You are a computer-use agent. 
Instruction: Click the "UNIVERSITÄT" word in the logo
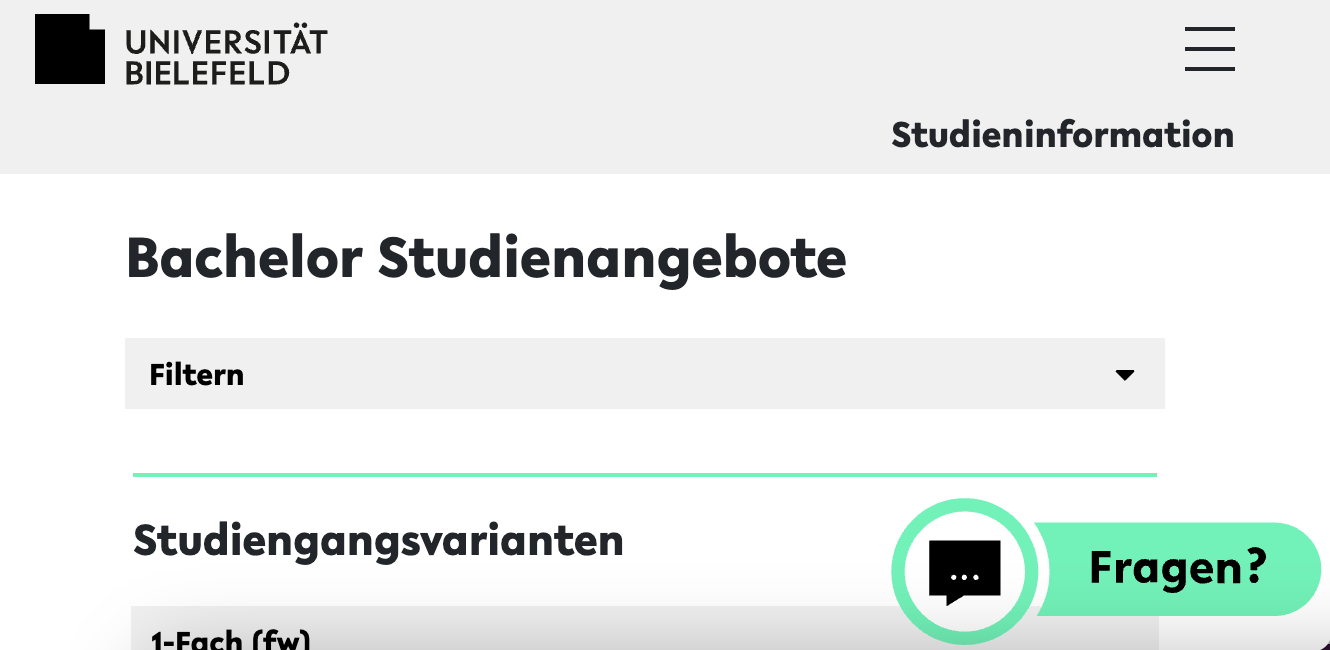tap(226, 42)
